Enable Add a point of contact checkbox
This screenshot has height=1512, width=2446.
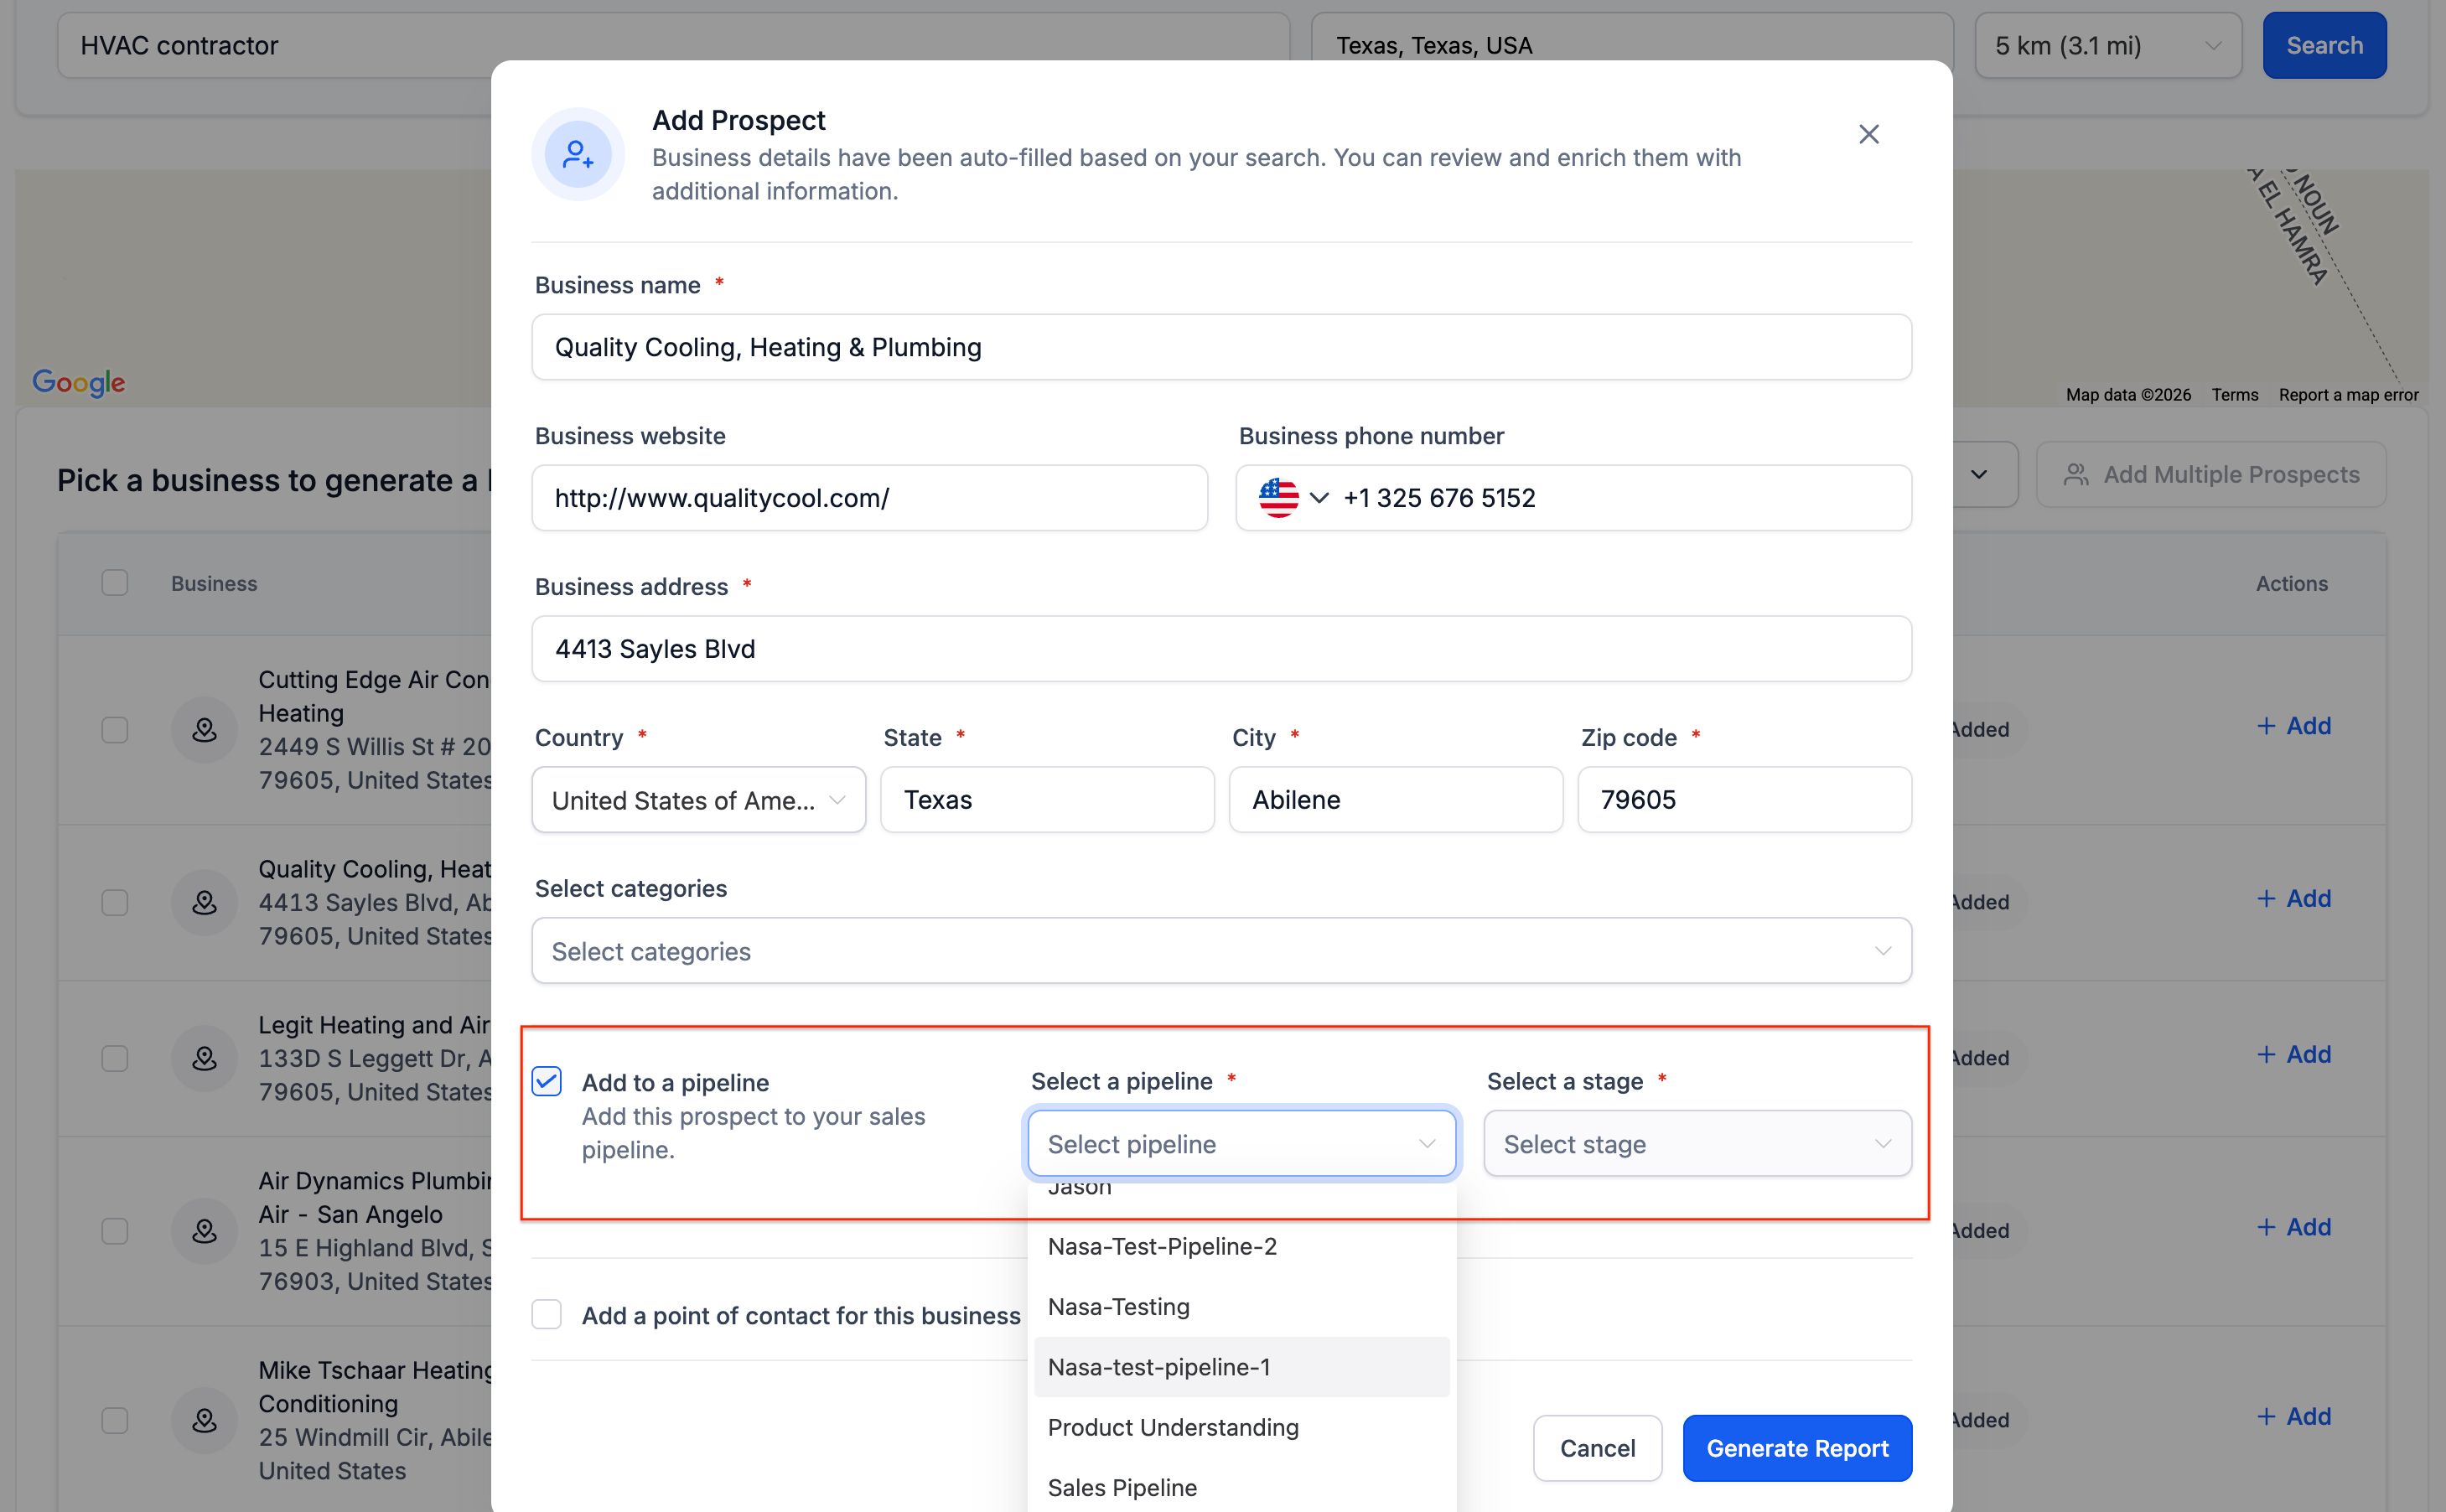click(547, 1315)
